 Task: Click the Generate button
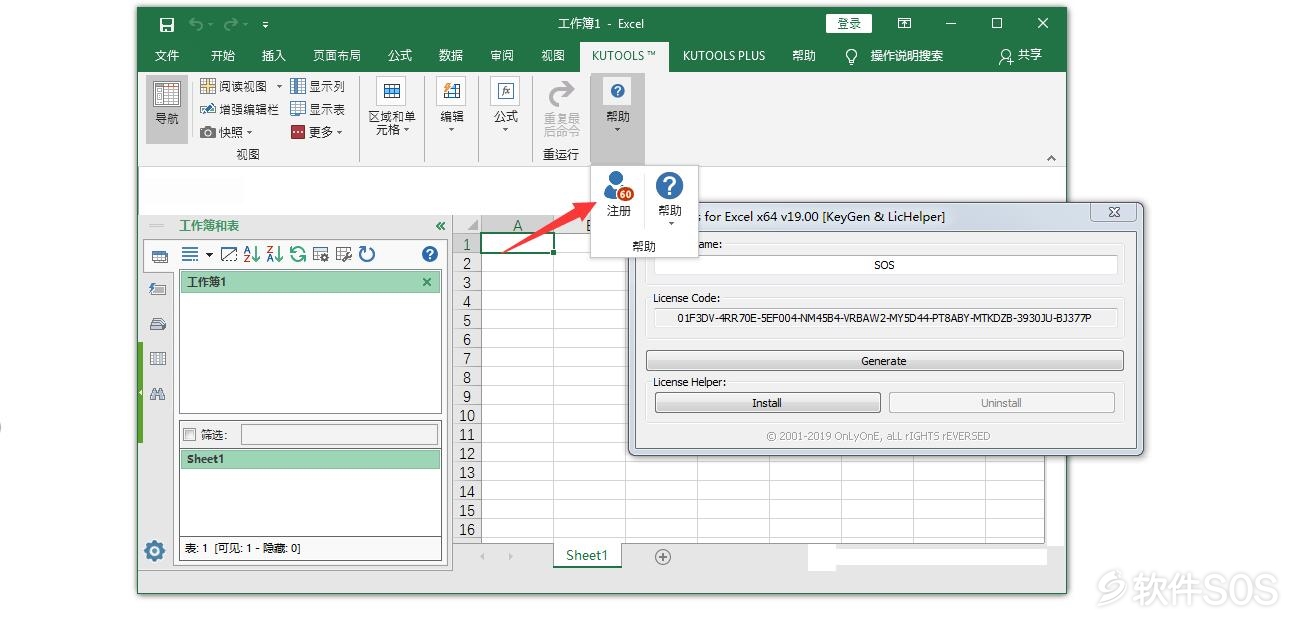point(885,361)
